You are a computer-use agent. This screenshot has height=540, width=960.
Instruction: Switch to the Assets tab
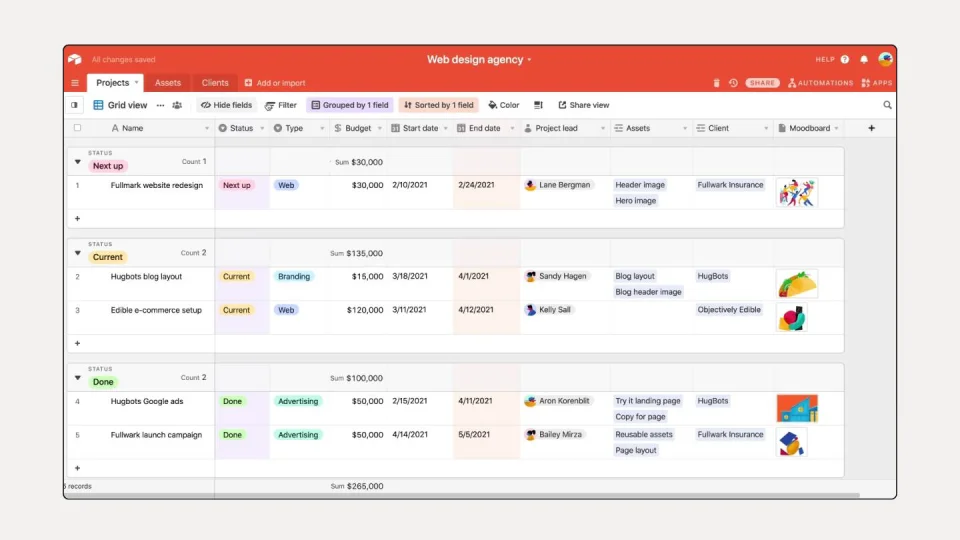click(x=168, y=83)
